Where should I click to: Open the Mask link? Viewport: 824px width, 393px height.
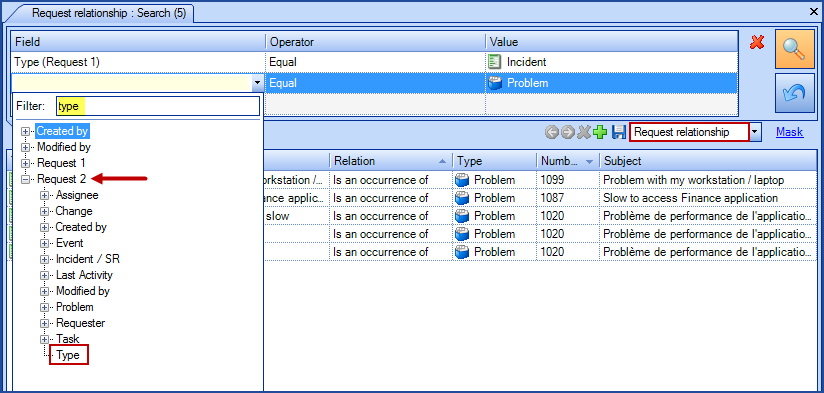coord(789,132)
